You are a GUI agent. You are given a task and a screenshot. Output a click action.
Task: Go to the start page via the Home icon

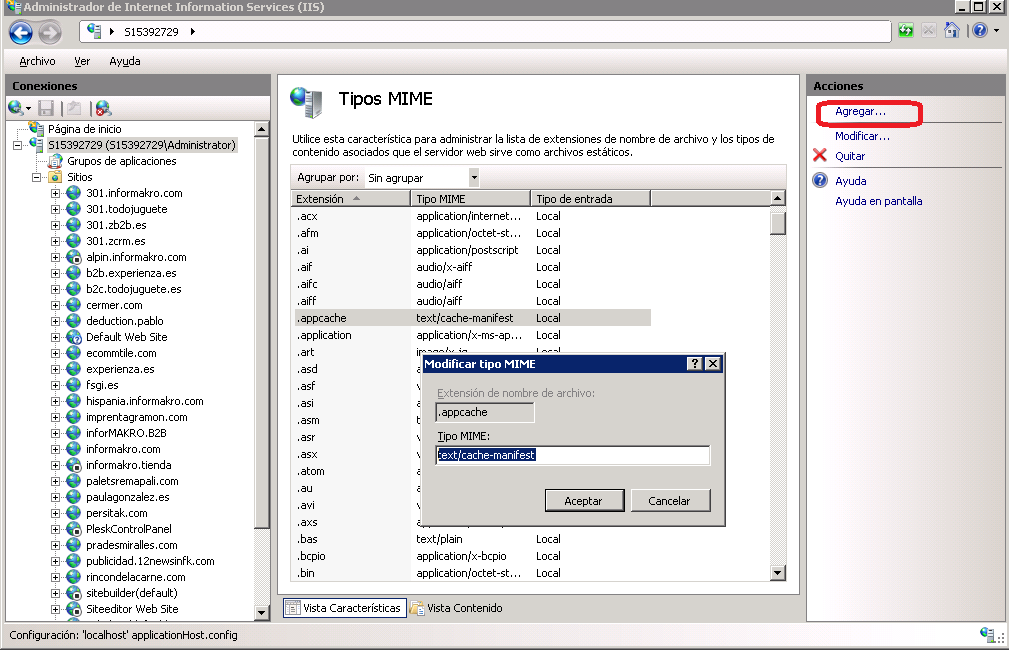click(950, 29)
